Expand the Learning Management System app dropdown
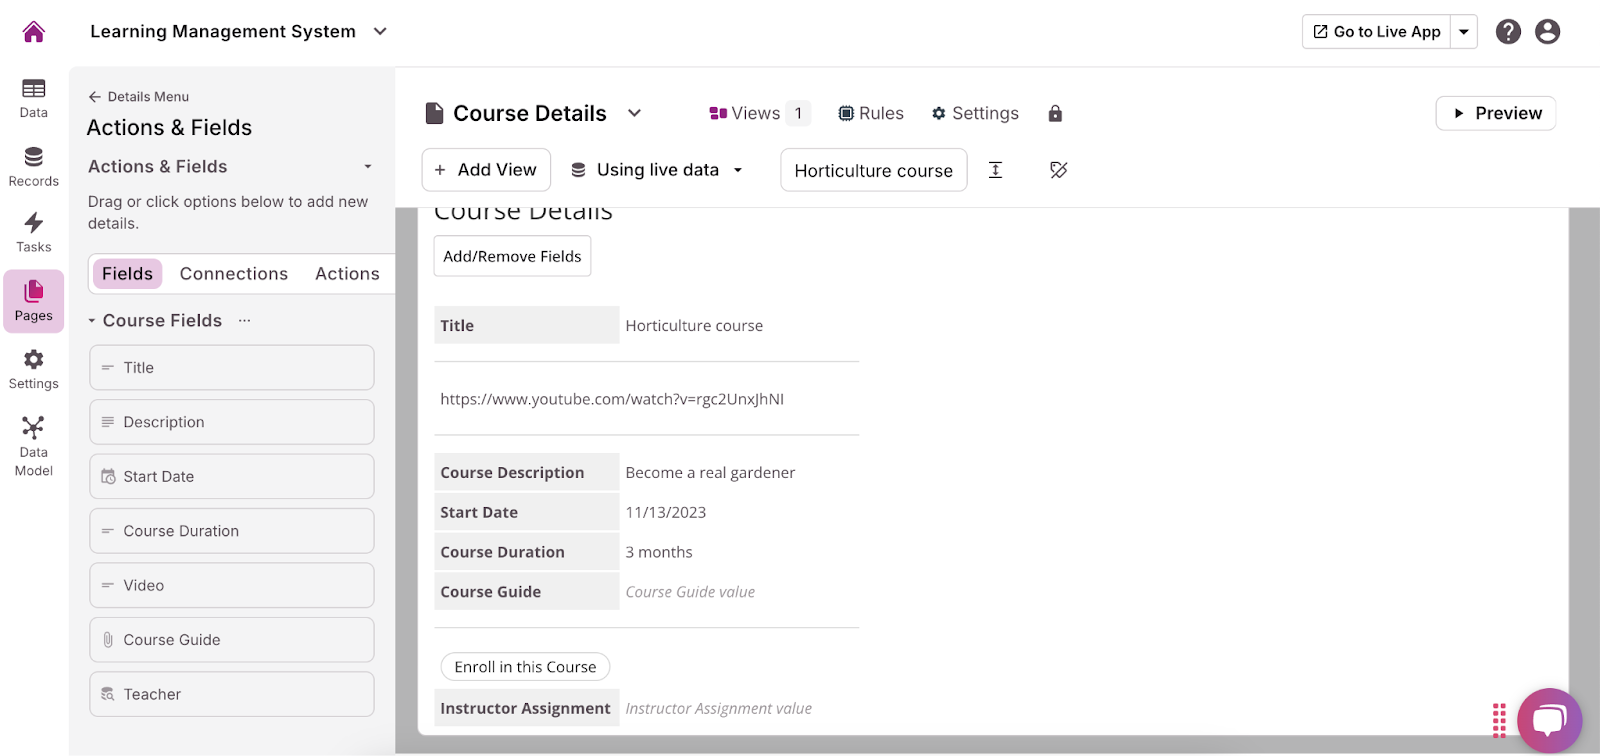Image resolution: width=1600 pixels, height=756 pixels. point(380,32)
